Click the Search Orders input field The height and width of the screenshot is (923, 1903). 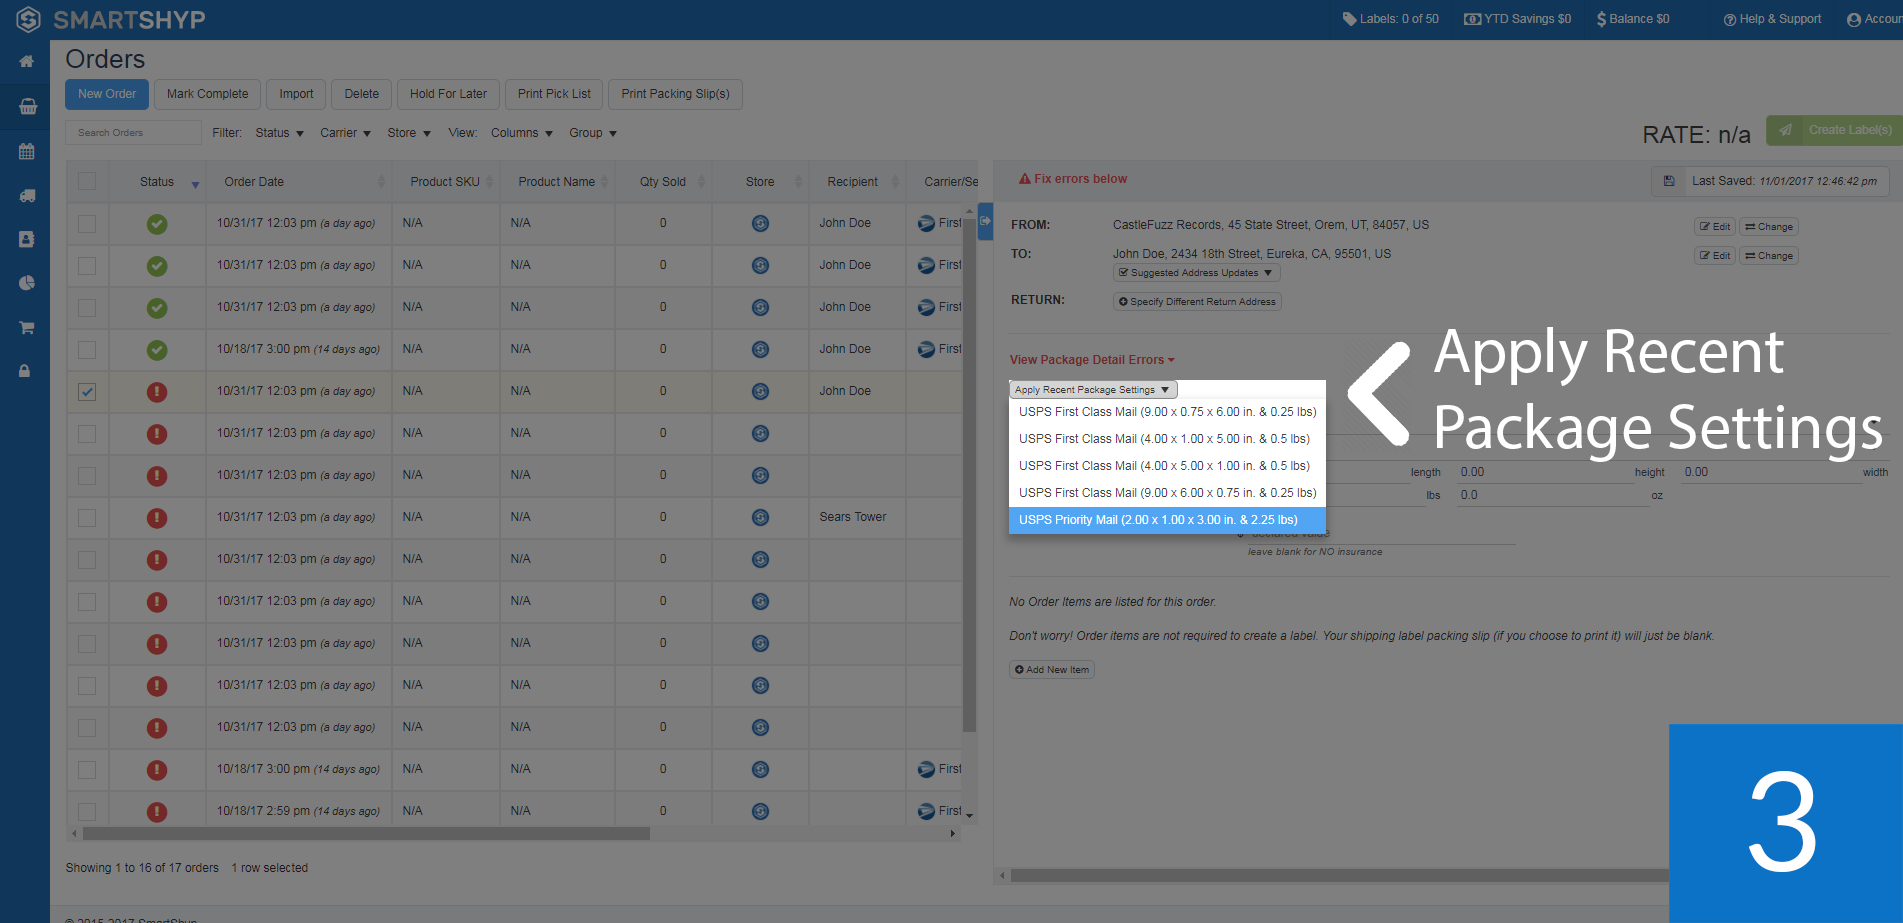coord(133,133)
